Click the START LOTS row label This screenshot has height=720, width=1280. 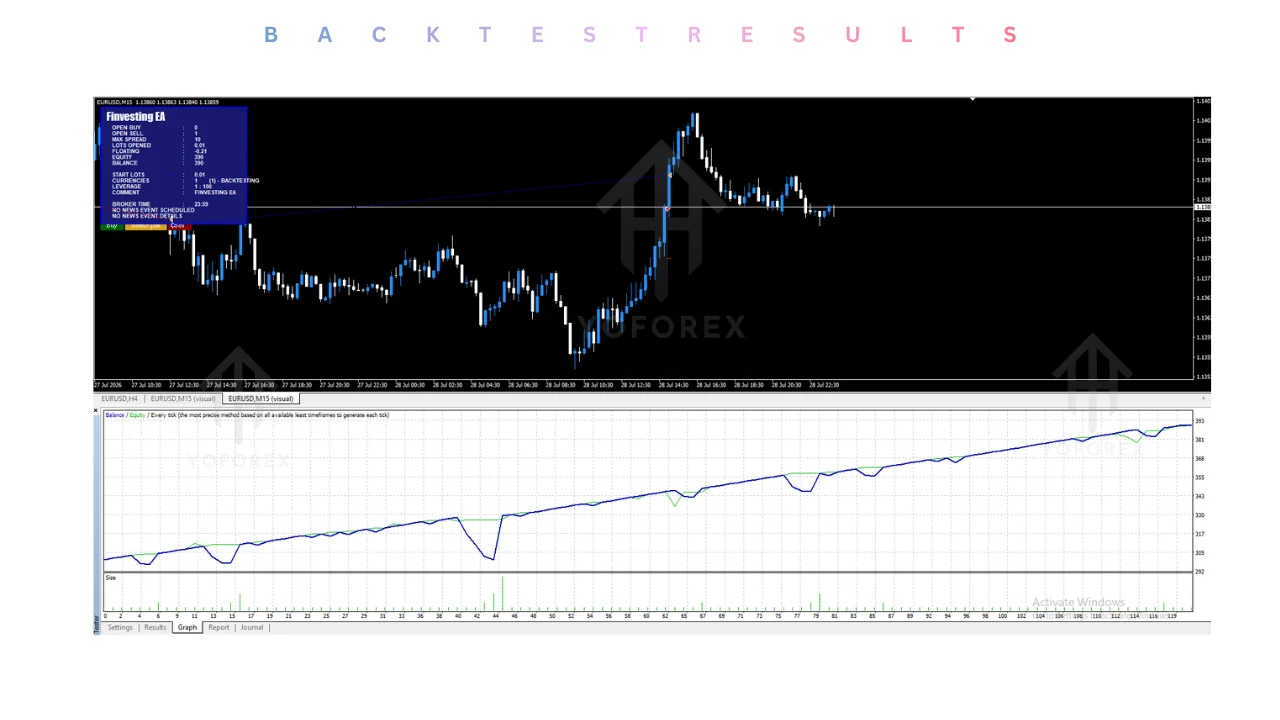click(128, 175)
